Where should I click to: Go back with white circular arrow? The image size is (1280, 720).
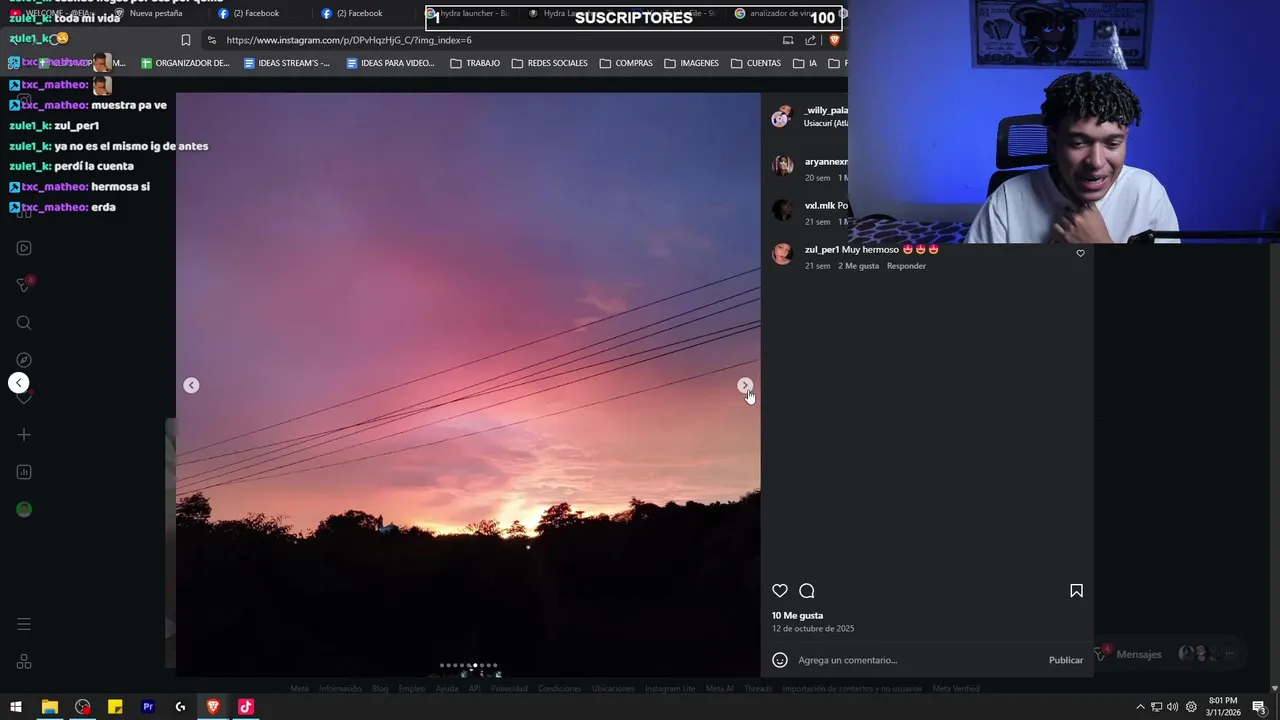(19, 383)
